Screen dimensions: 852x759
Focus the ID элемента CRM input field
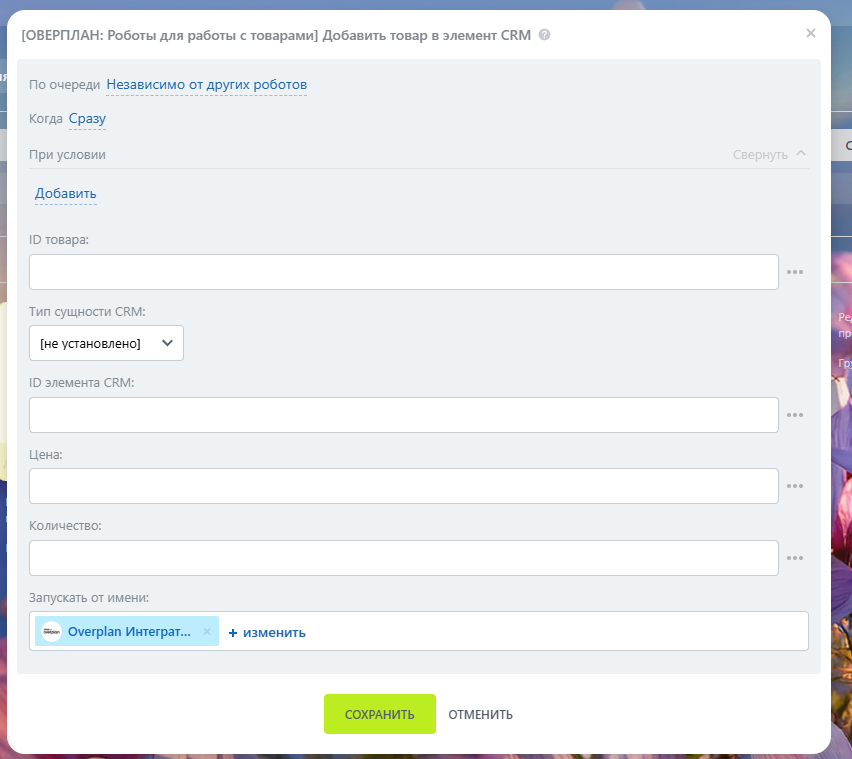coord(403,415)
